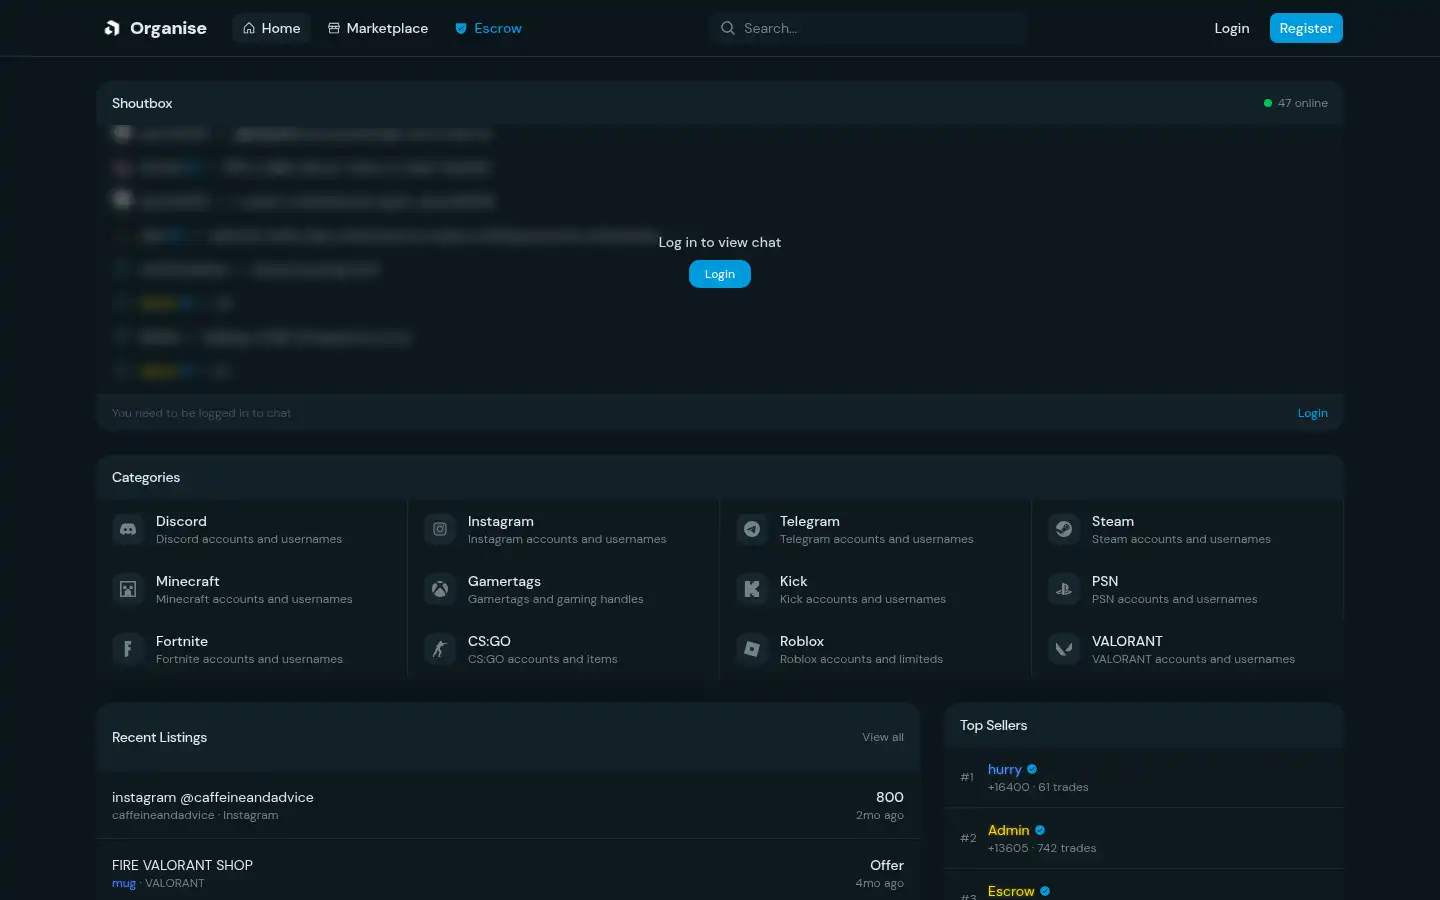Open the VALORANT category title
This screenshot has height=900, width=1440.
(x=1127, y=641)
